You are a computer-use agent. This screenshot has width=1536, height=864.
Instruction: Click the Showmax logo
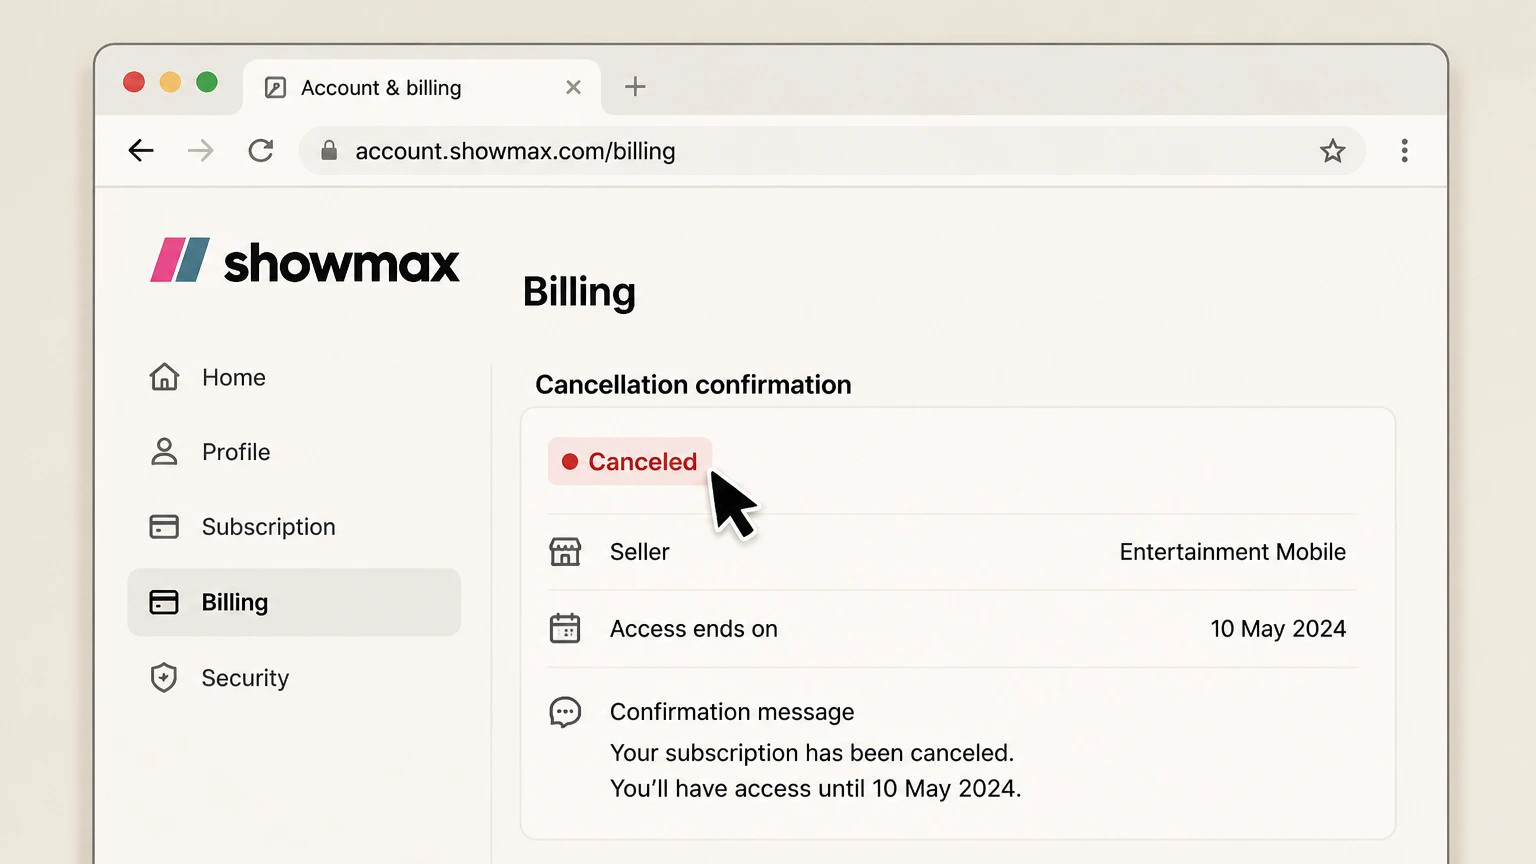(305, 261)
